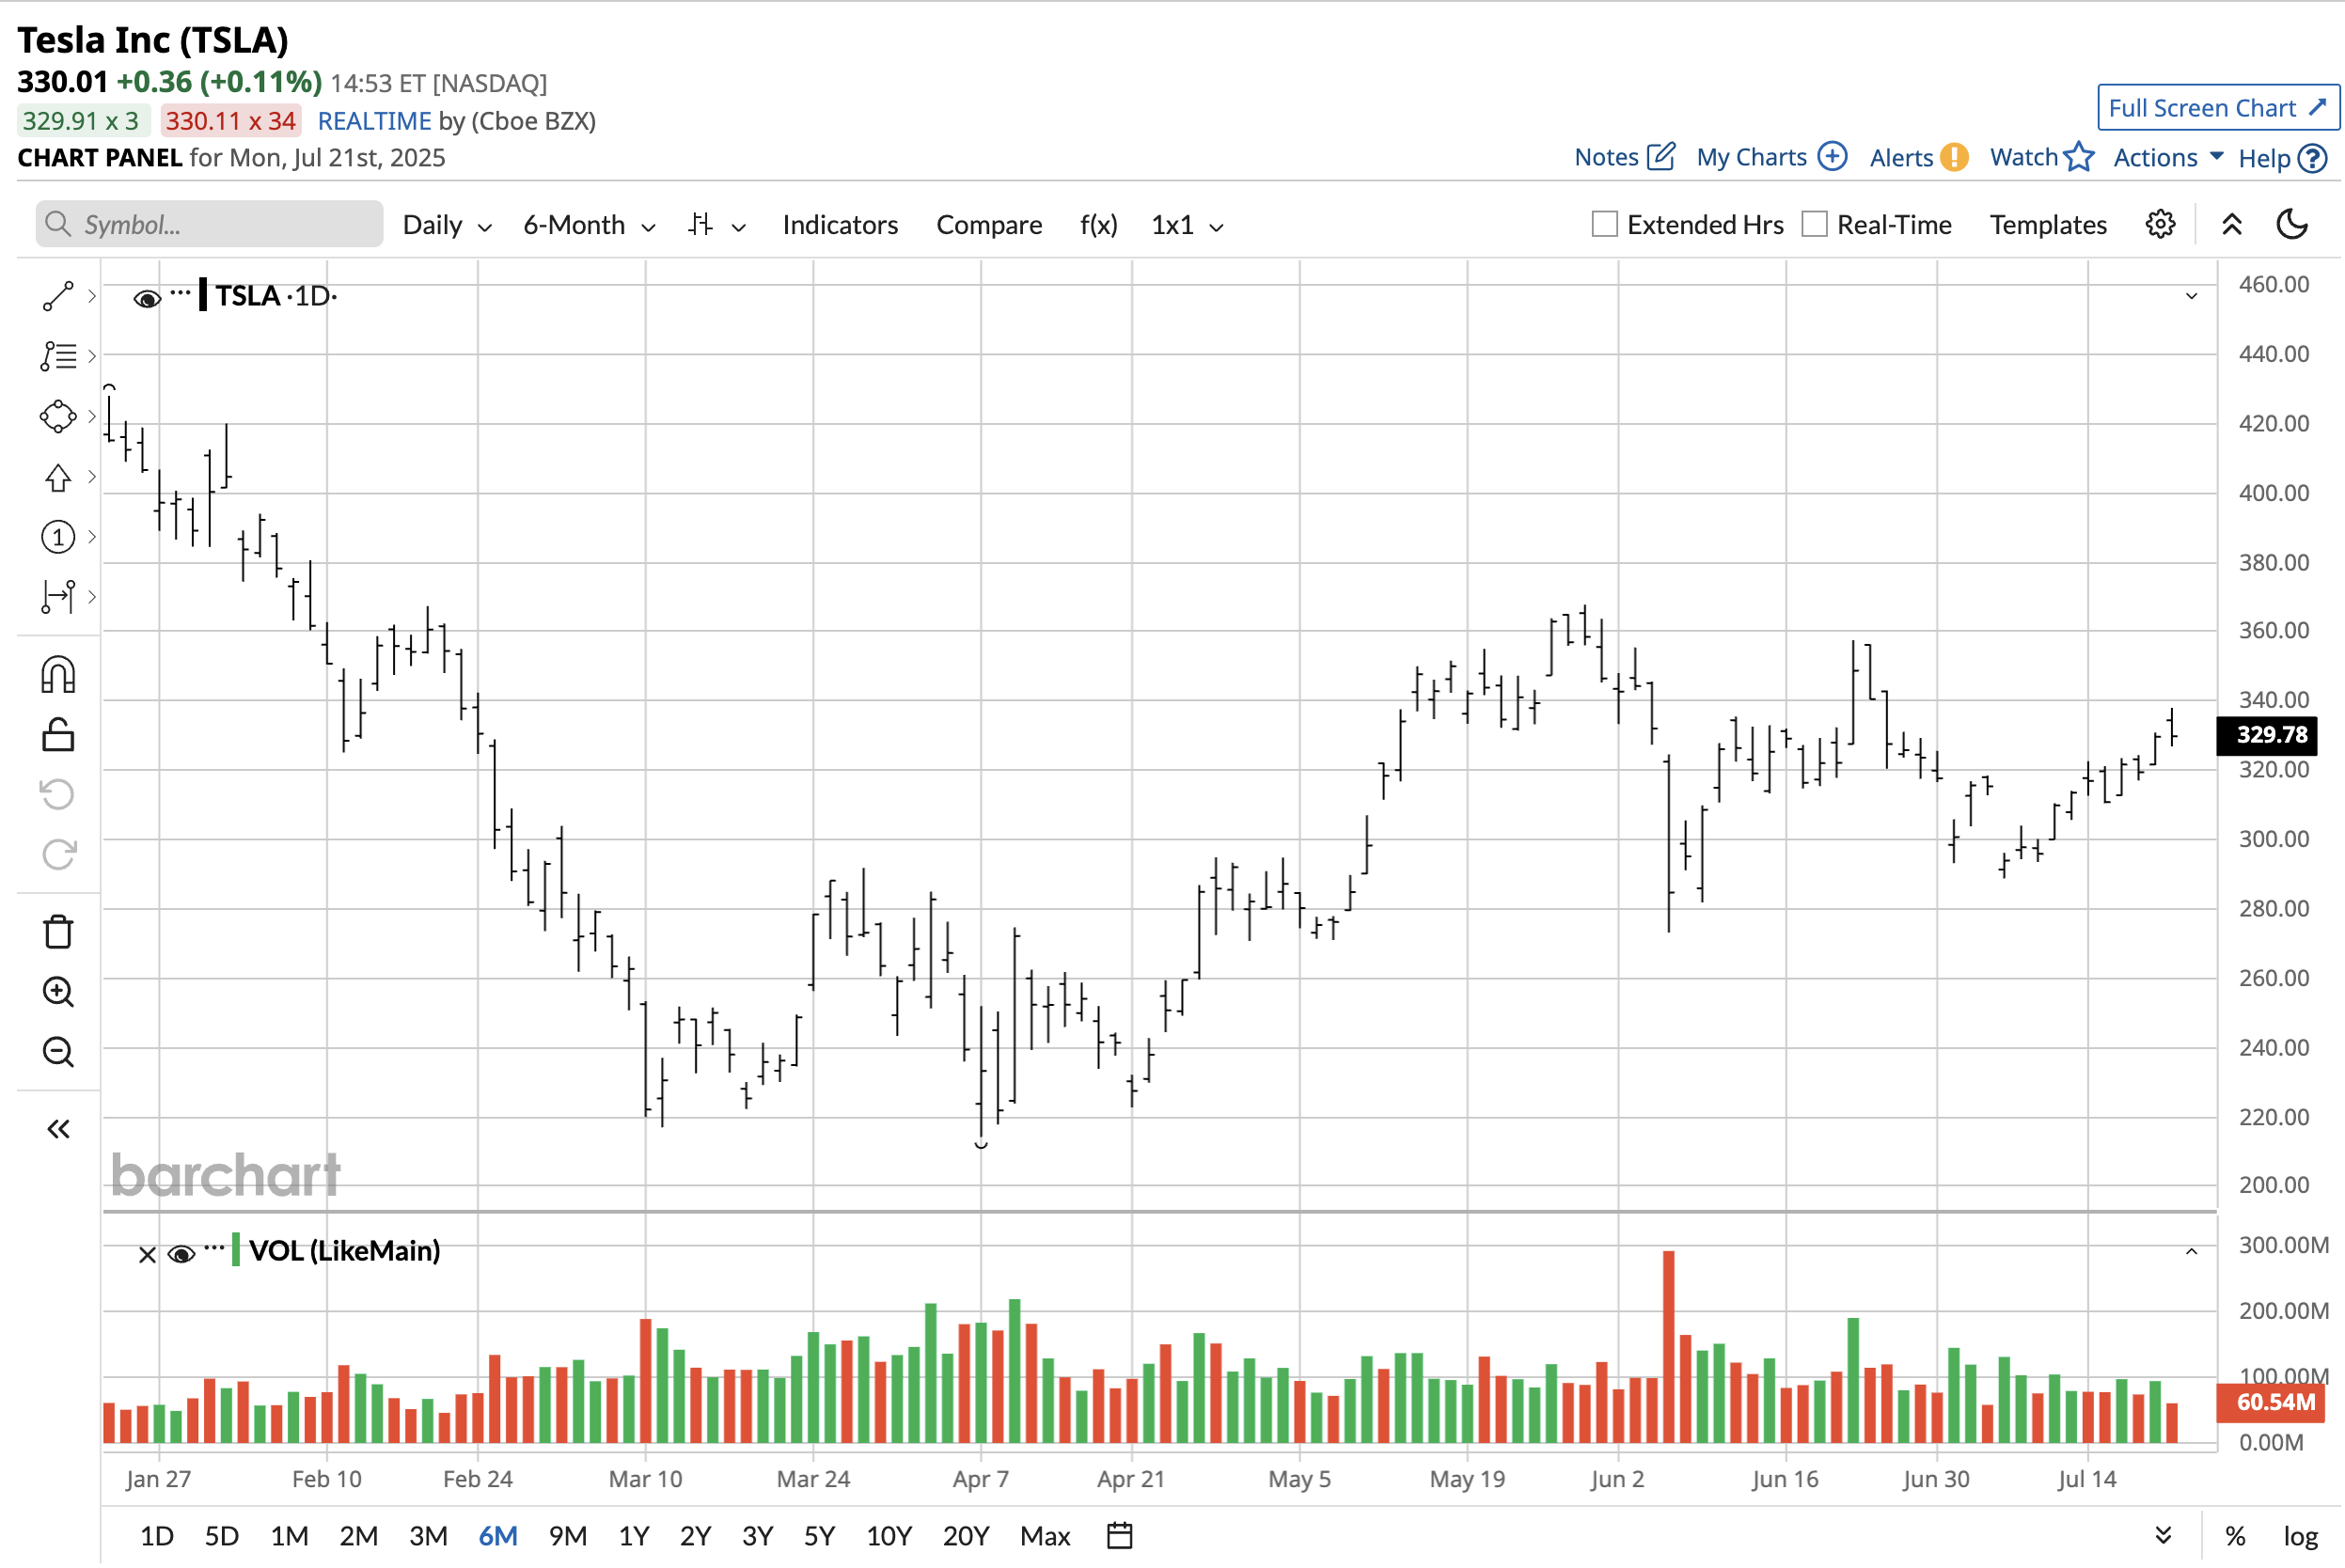
Task: Select the 1D time range
Action: [x=156, y=1536]
